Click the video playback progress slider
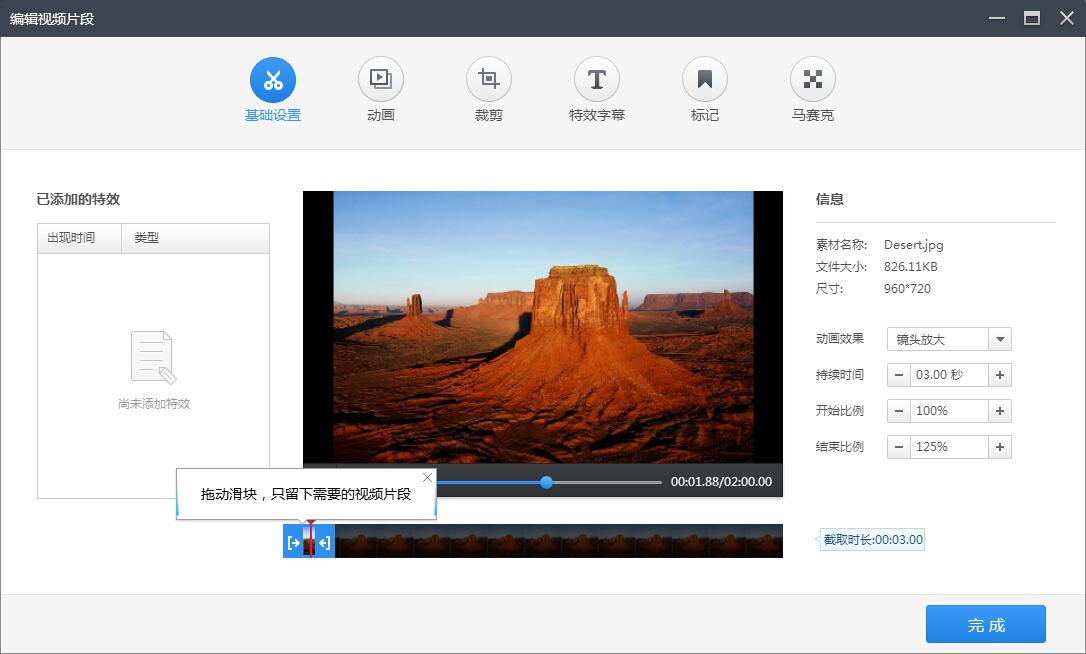 [x=546, y=482]
